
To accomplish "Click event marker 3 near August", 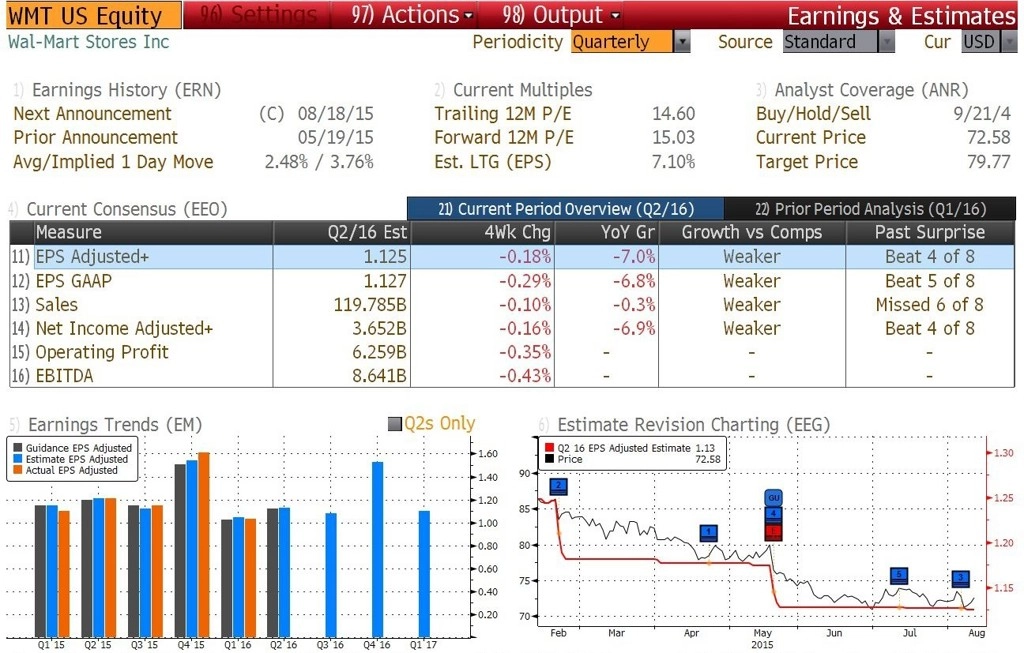I will pos(961,578).
